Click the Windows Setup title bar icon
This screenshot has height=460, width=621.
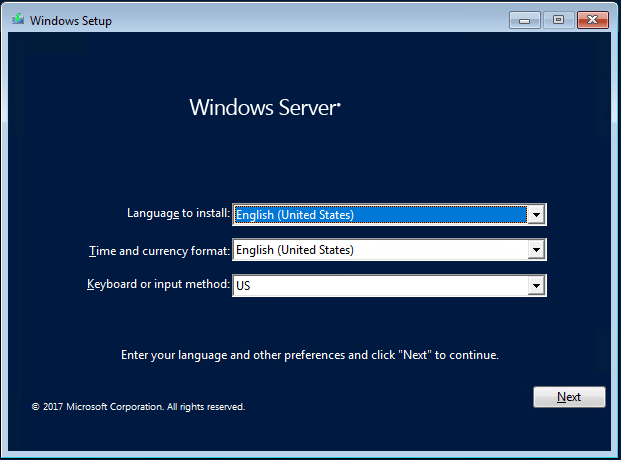17,19
